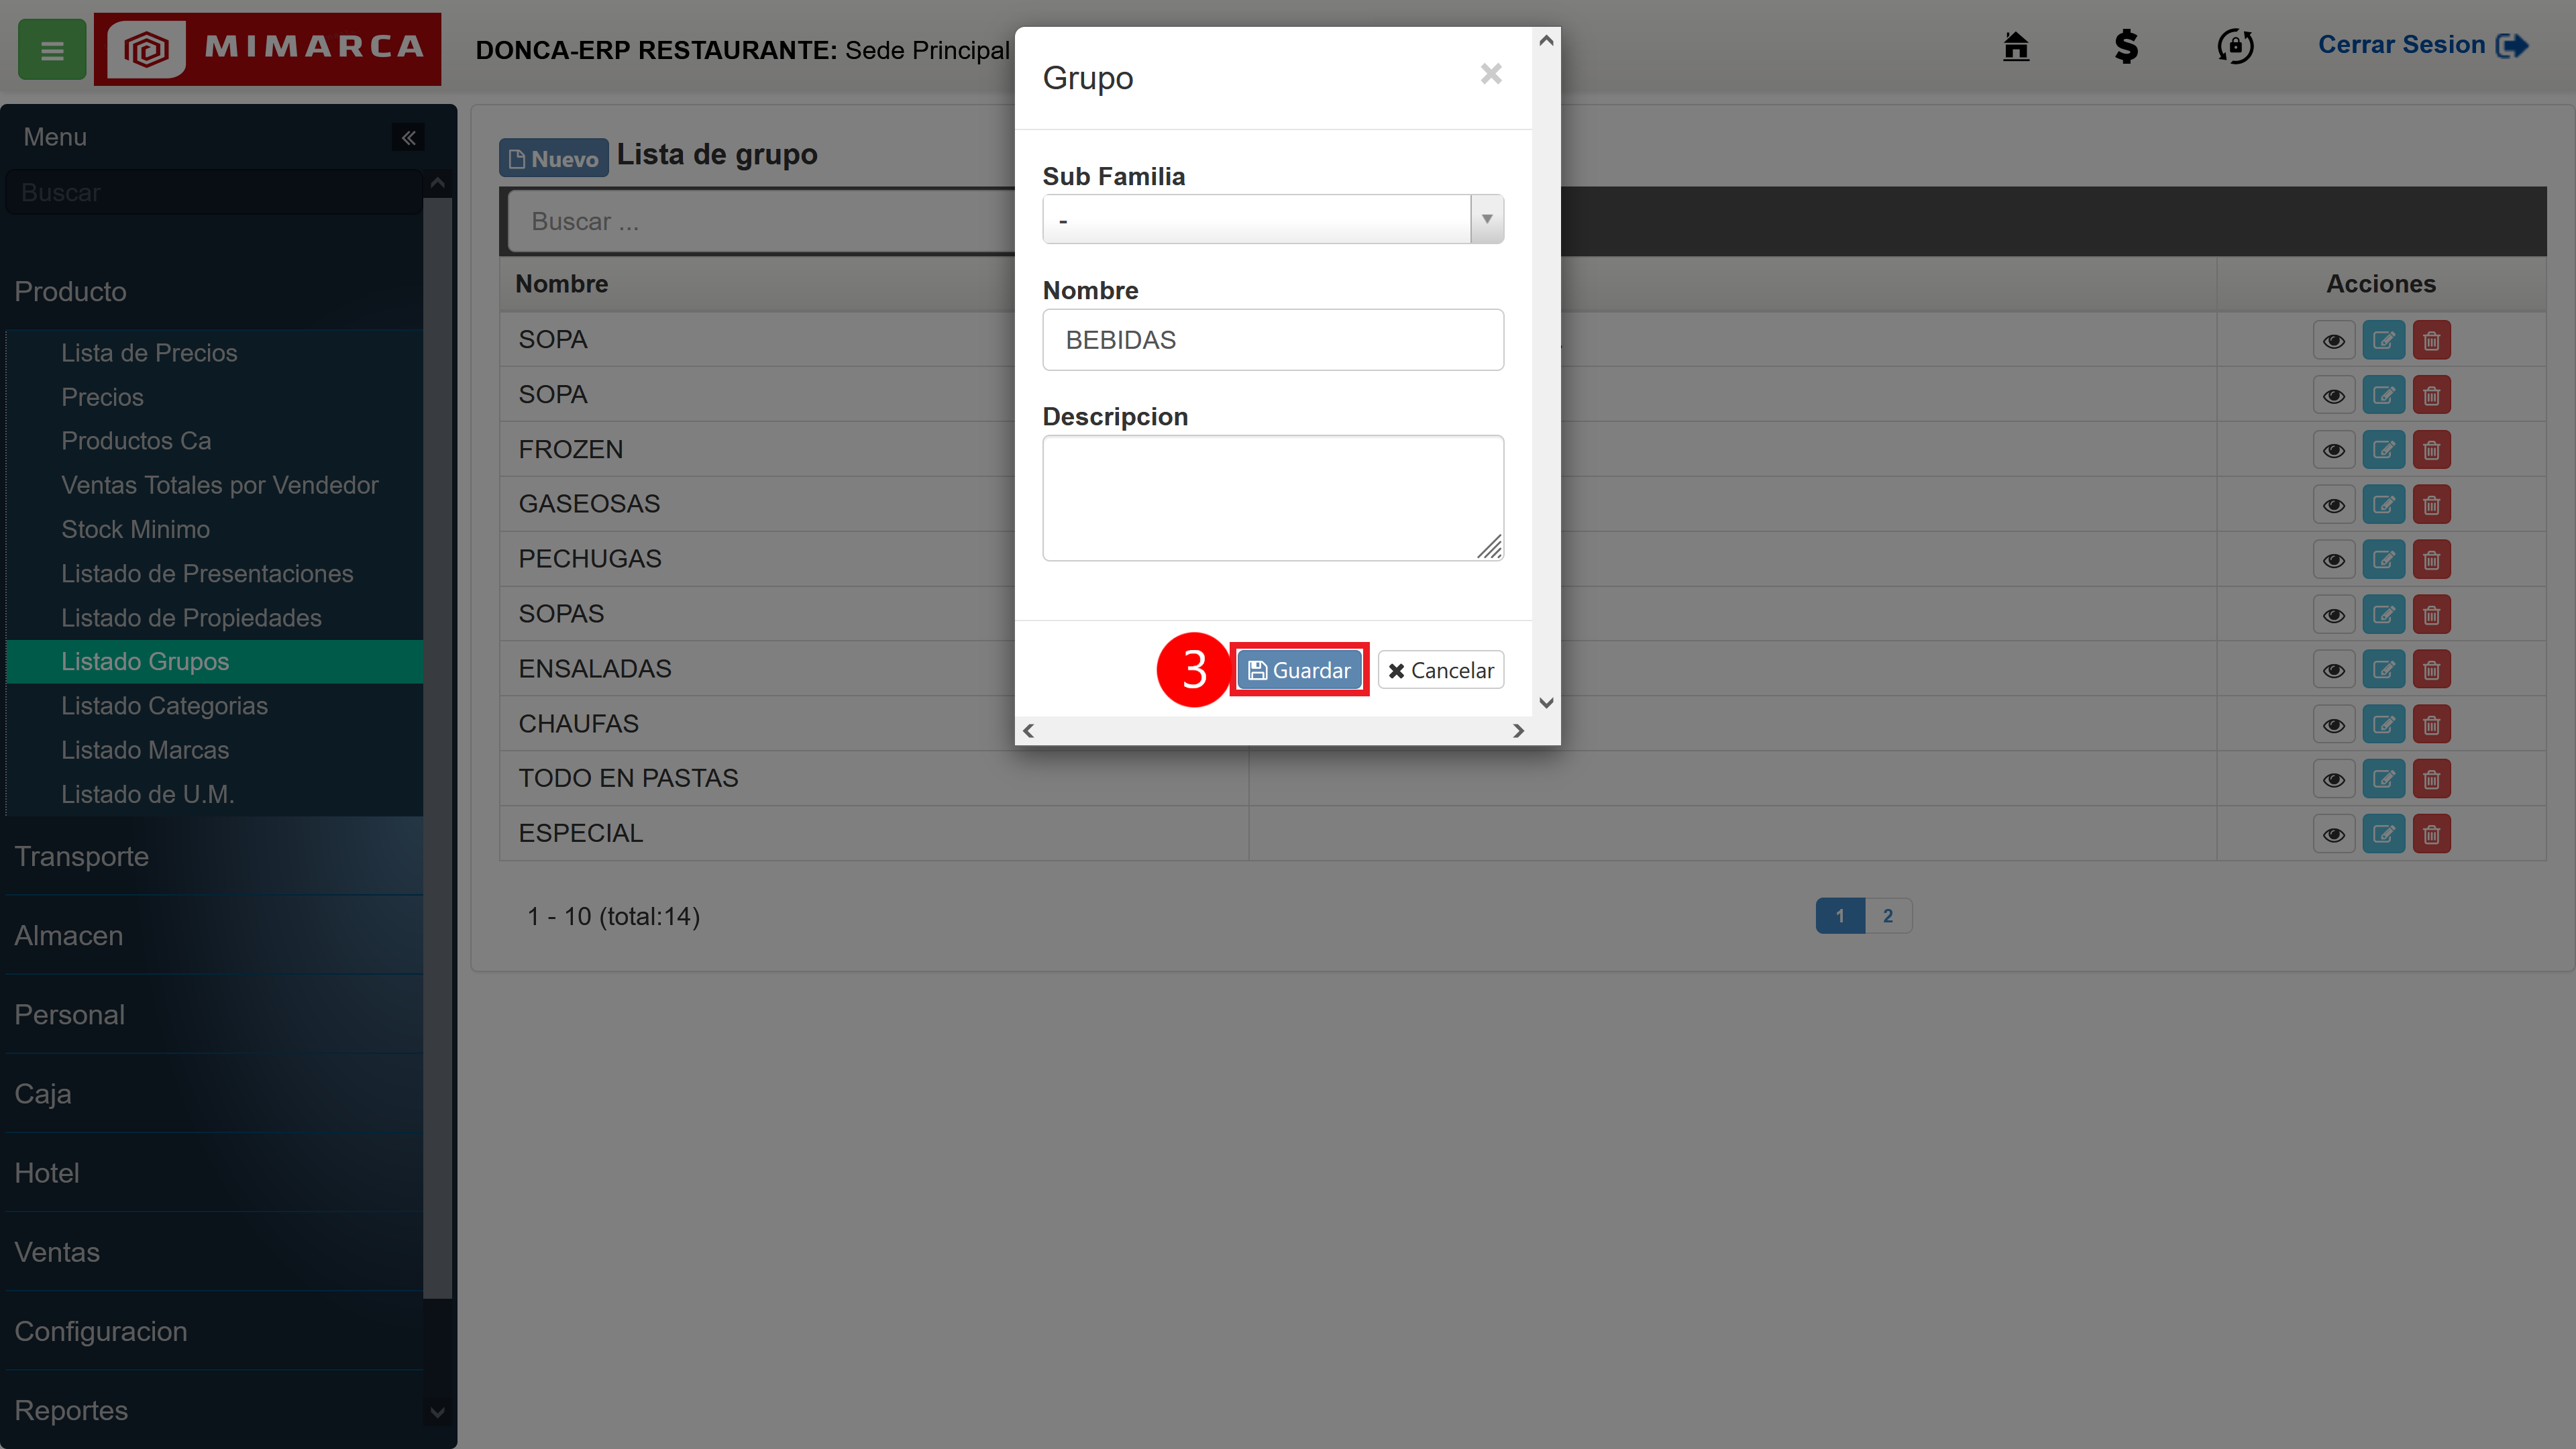Click the green hamburger menu button
The image size is (2576, 1449).
pos(52,49)
